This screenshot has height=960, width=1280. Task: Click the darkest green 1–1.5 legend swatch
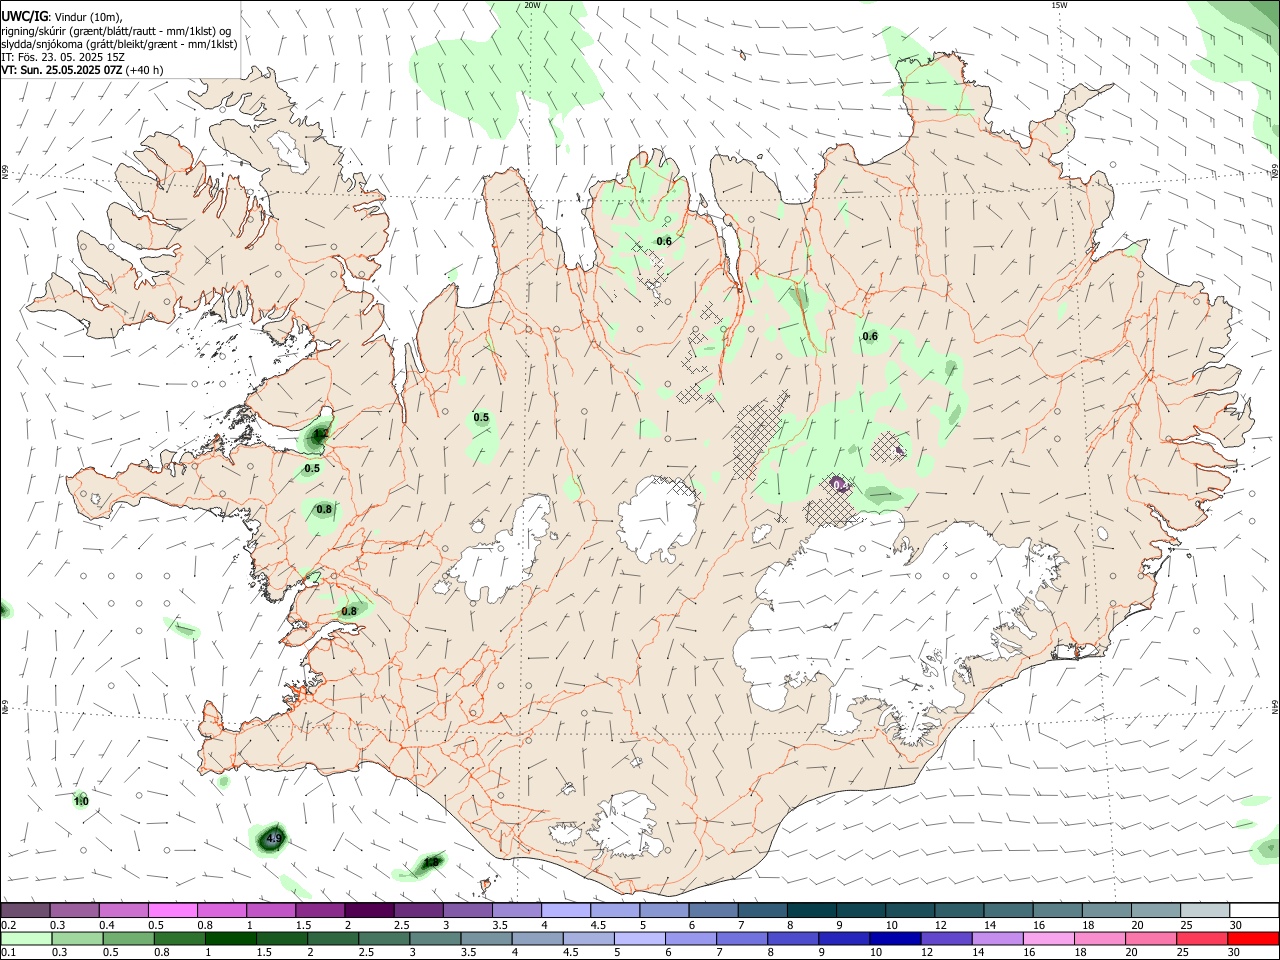pos(230,938)
